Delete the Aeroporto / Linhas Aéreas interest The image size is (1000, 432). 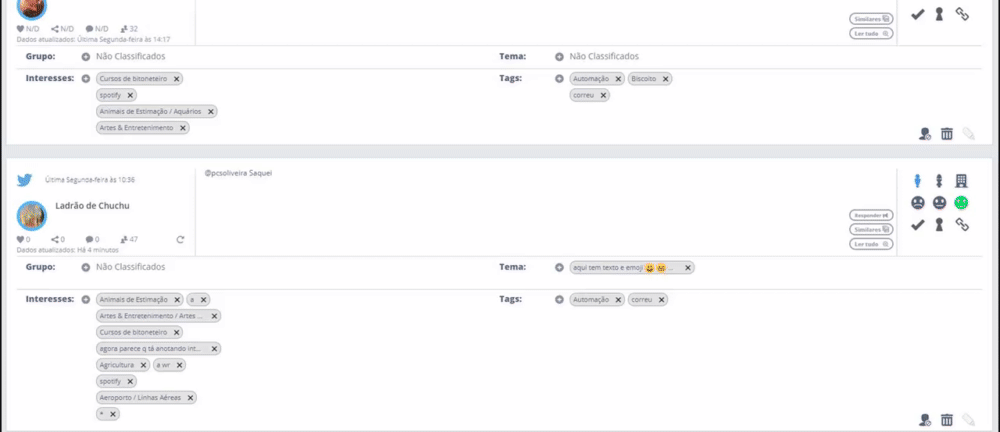190,397
